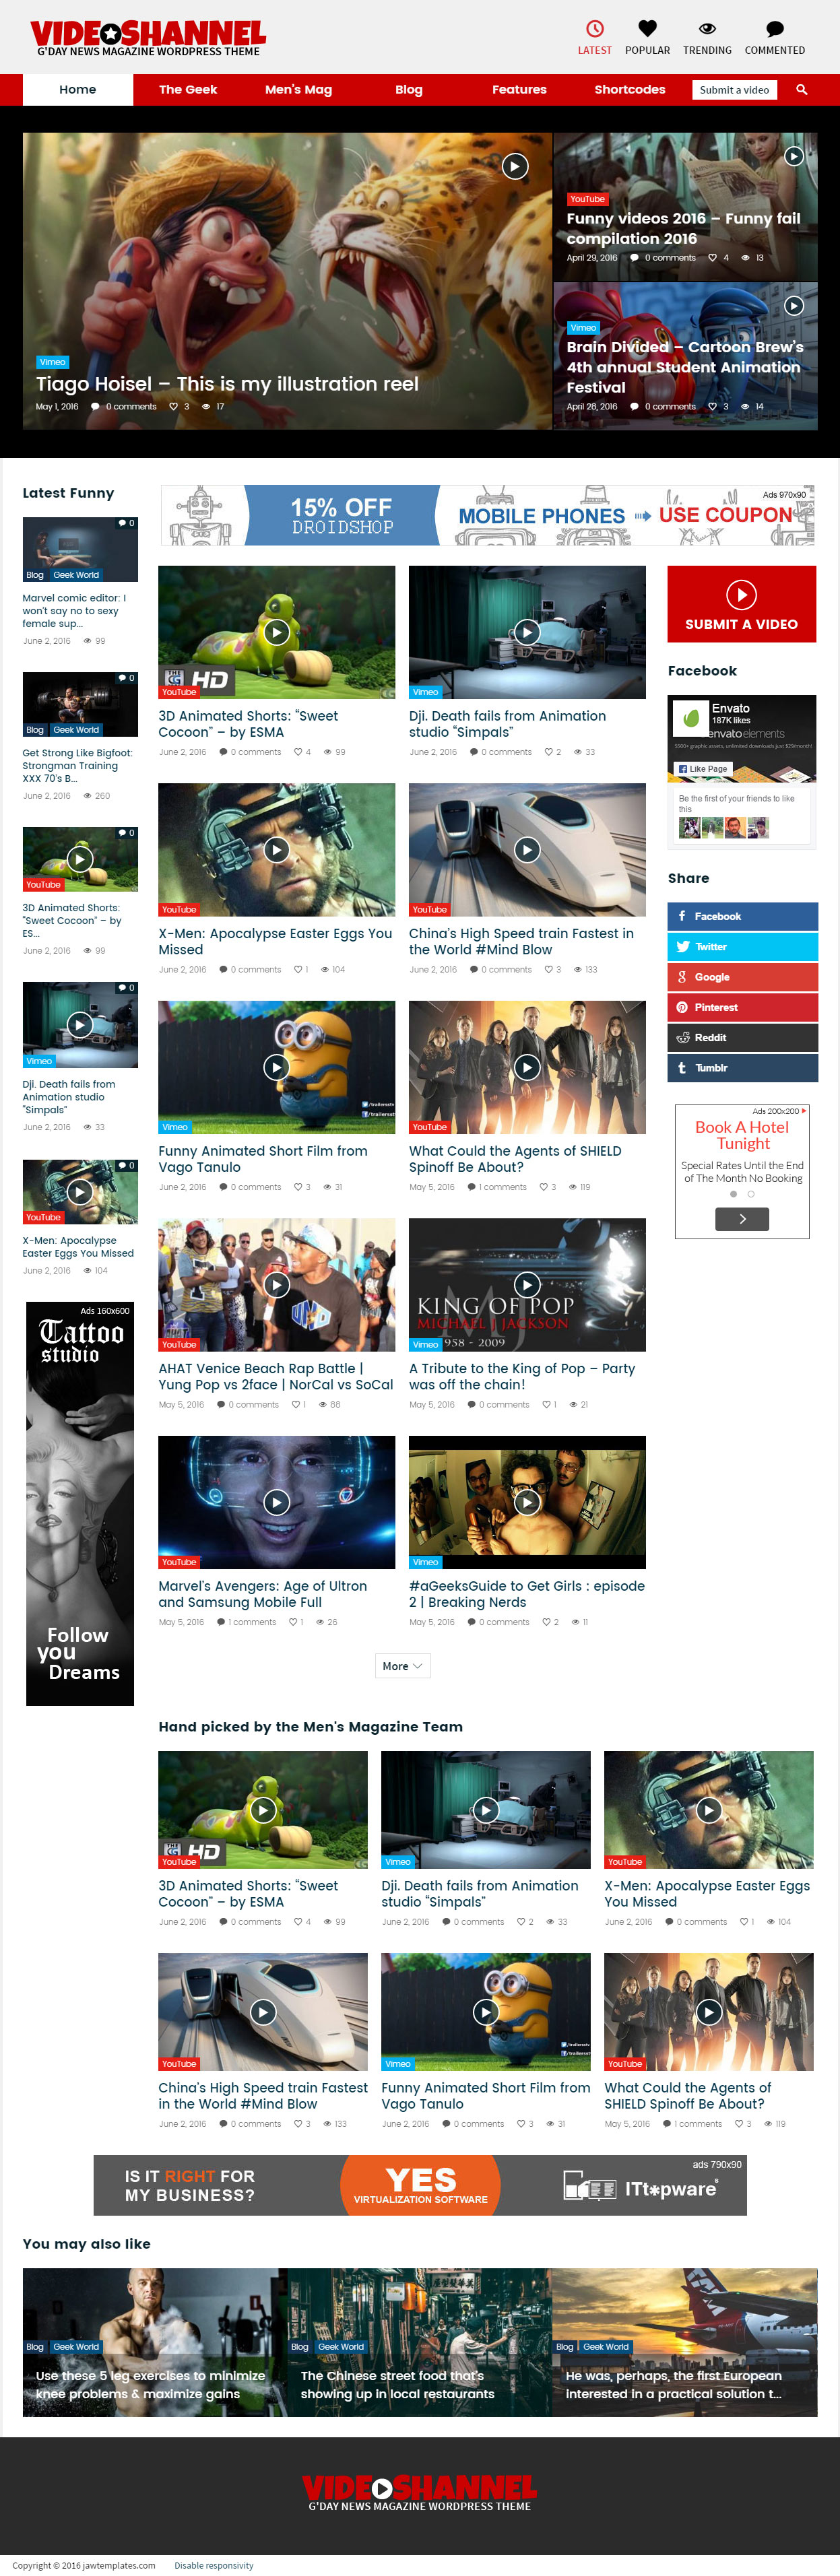Play Brain Divided Cartoon Brew's video
Viewport: 840px width, 2576px height.
(x=794, y=306)
